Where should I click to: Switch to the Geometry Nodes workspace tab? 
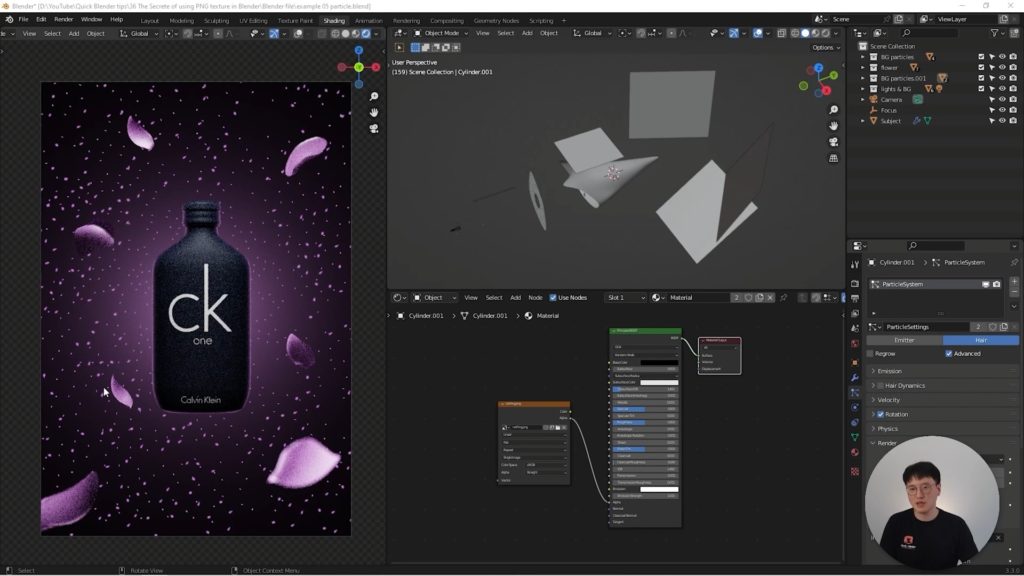497,20
